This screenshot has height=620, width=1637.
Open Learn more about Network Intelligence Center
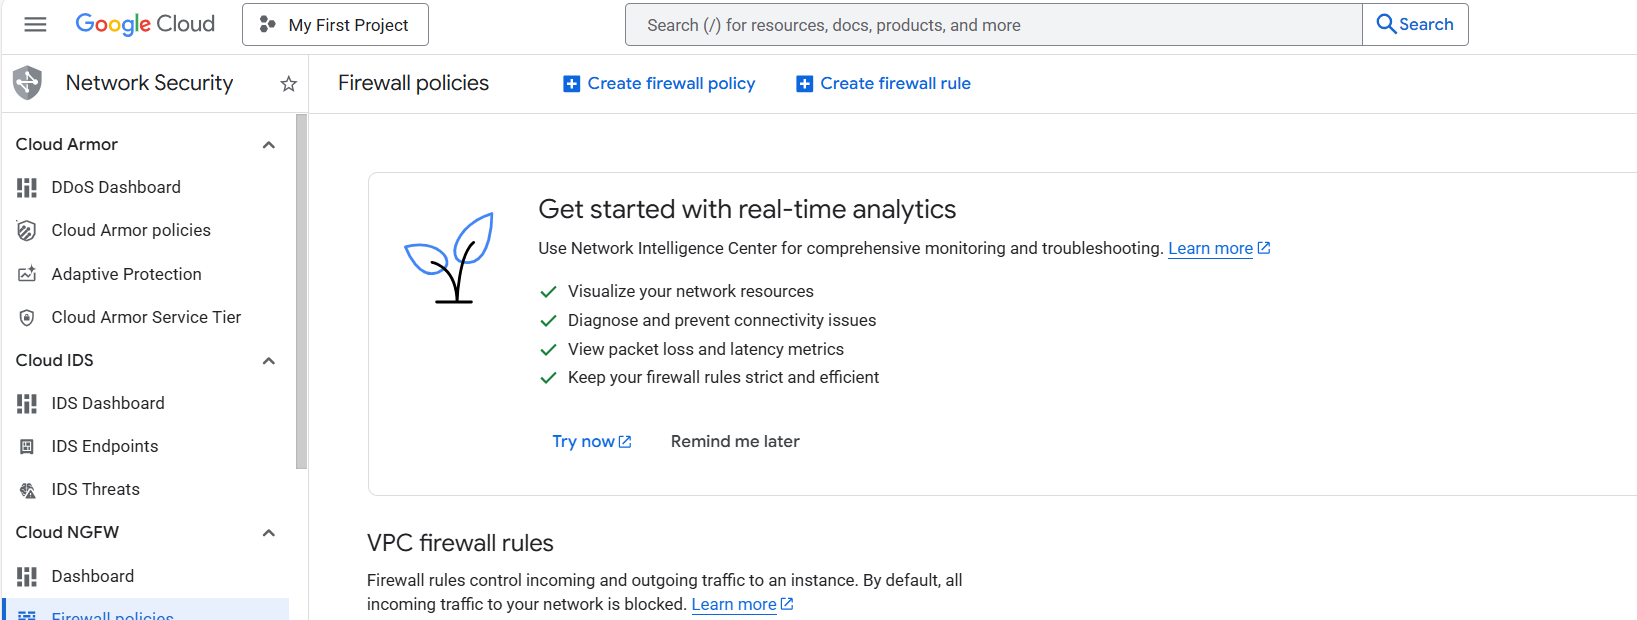click(1210, 249)
